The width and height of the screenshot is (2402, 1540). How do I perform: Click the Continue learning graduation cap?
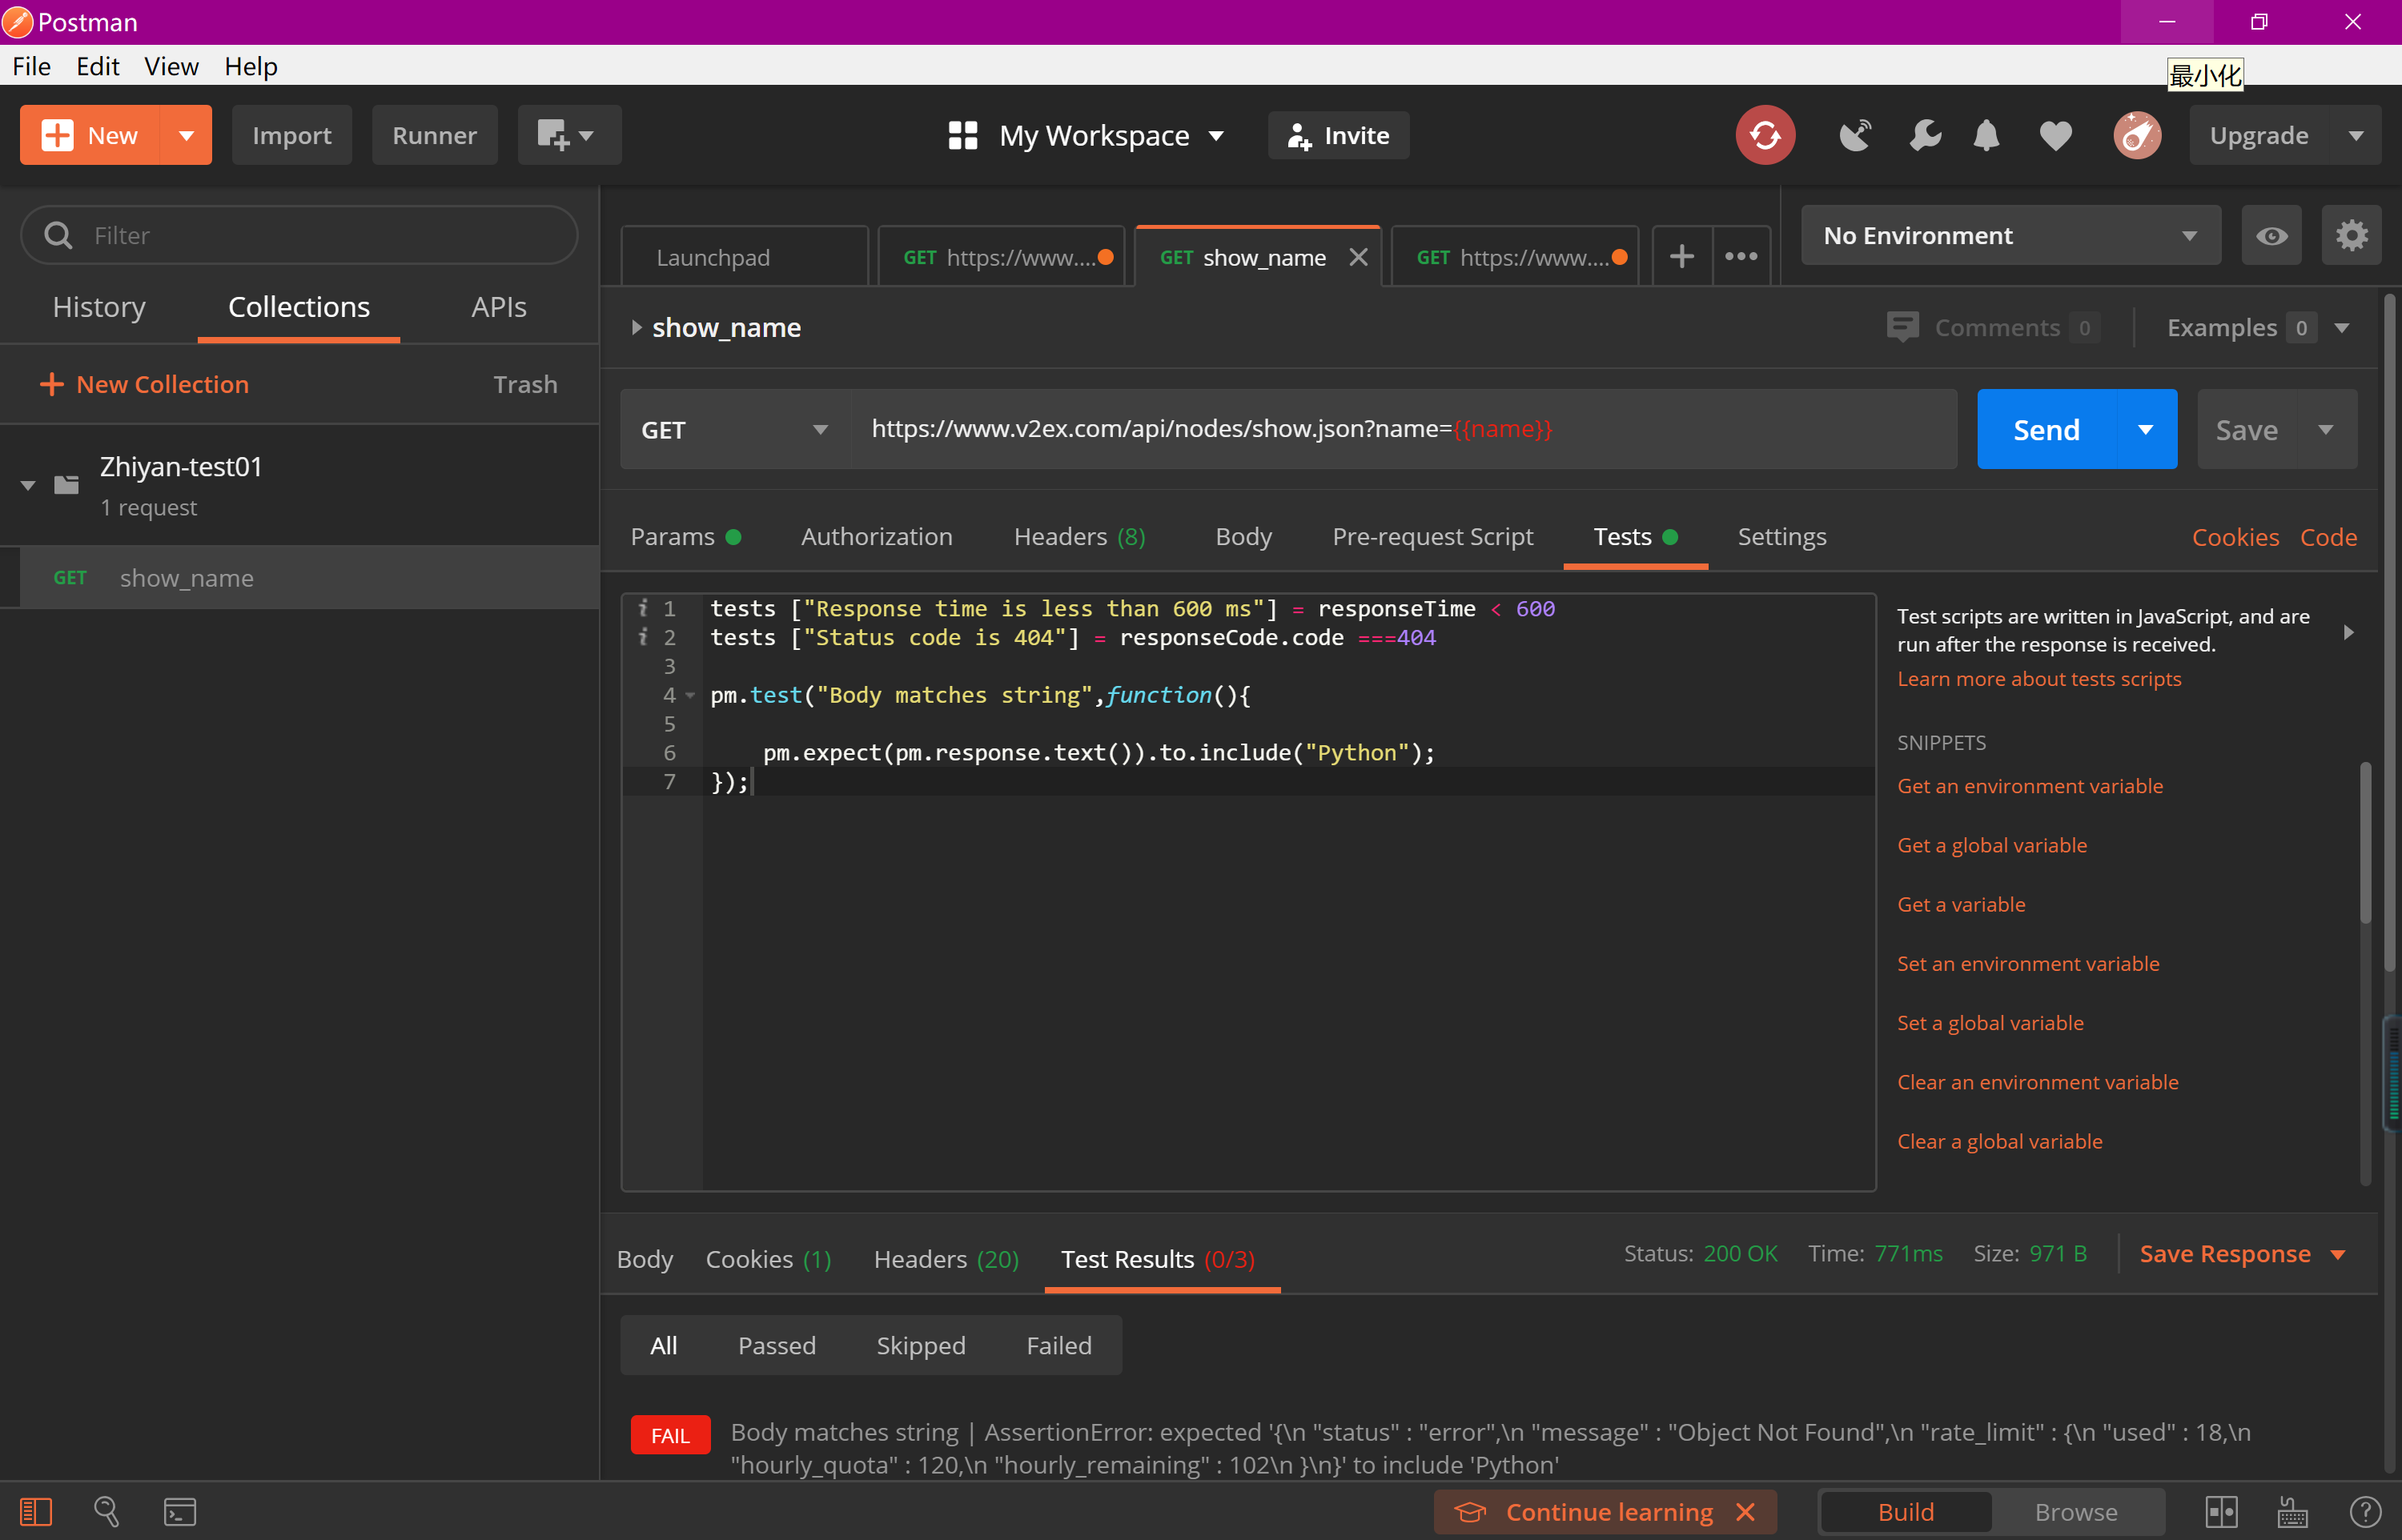coord(1469,1512)
